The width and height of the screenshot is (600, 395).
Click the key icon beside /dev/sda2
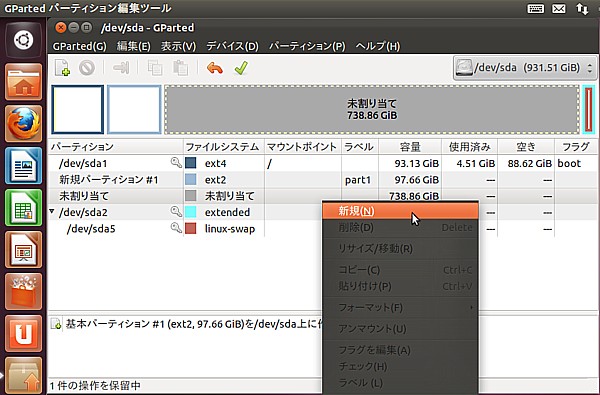pos(176,211)
